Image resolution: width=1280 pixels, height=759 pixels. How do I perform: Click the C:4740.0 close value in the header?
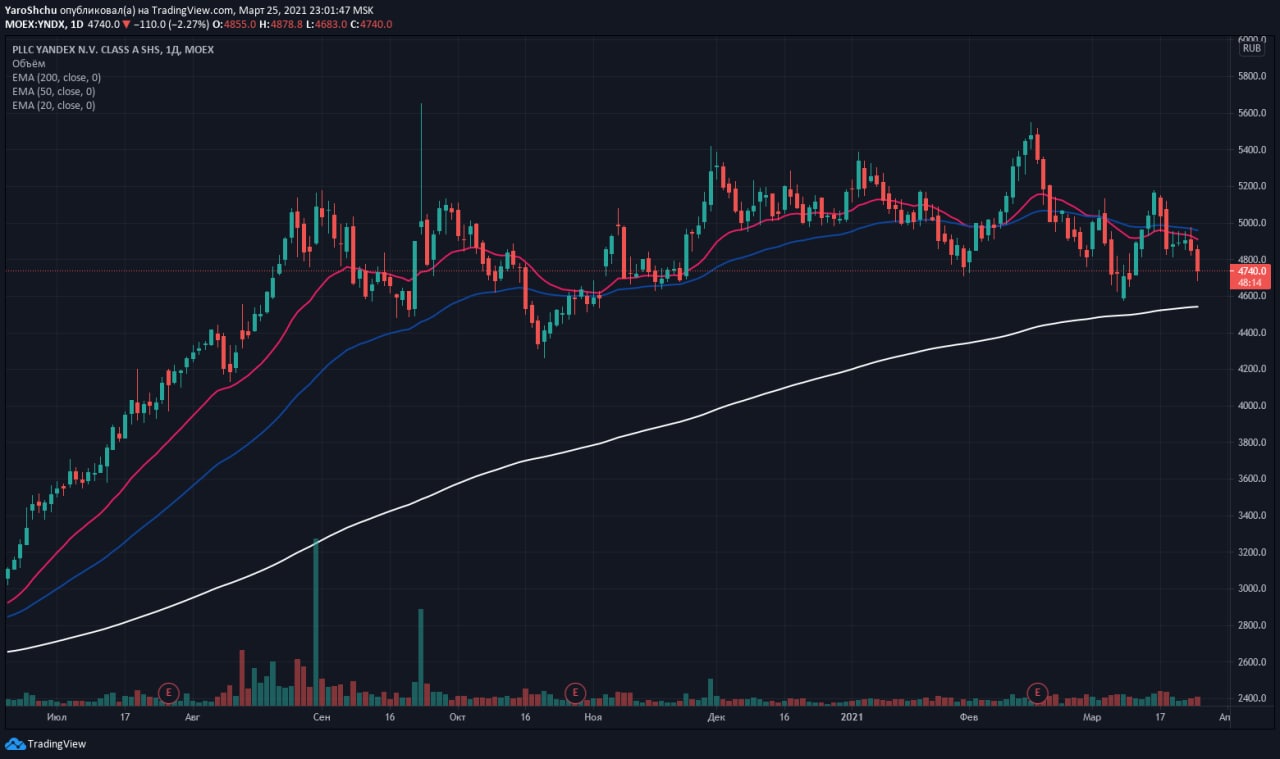(372, 24)
